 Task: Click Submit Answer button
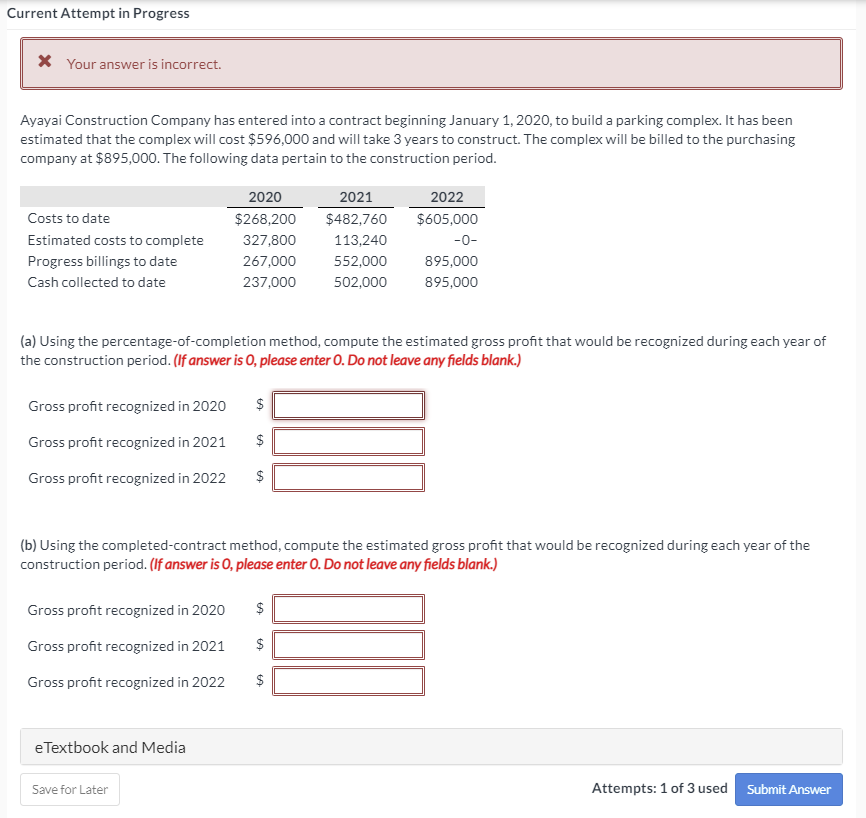[788, 789]
